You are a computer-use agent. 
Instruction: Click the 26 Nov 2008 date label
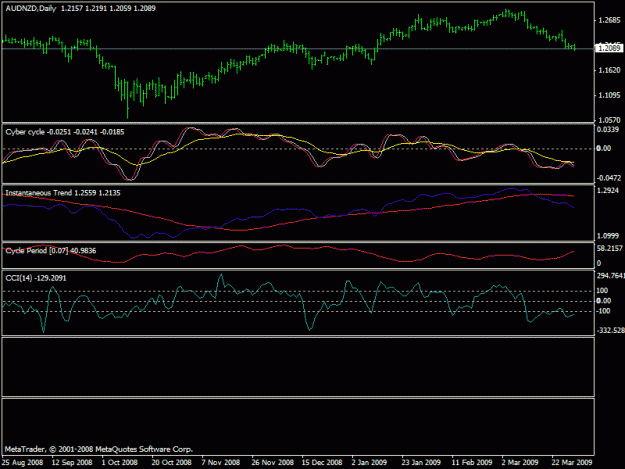[273, 462]
